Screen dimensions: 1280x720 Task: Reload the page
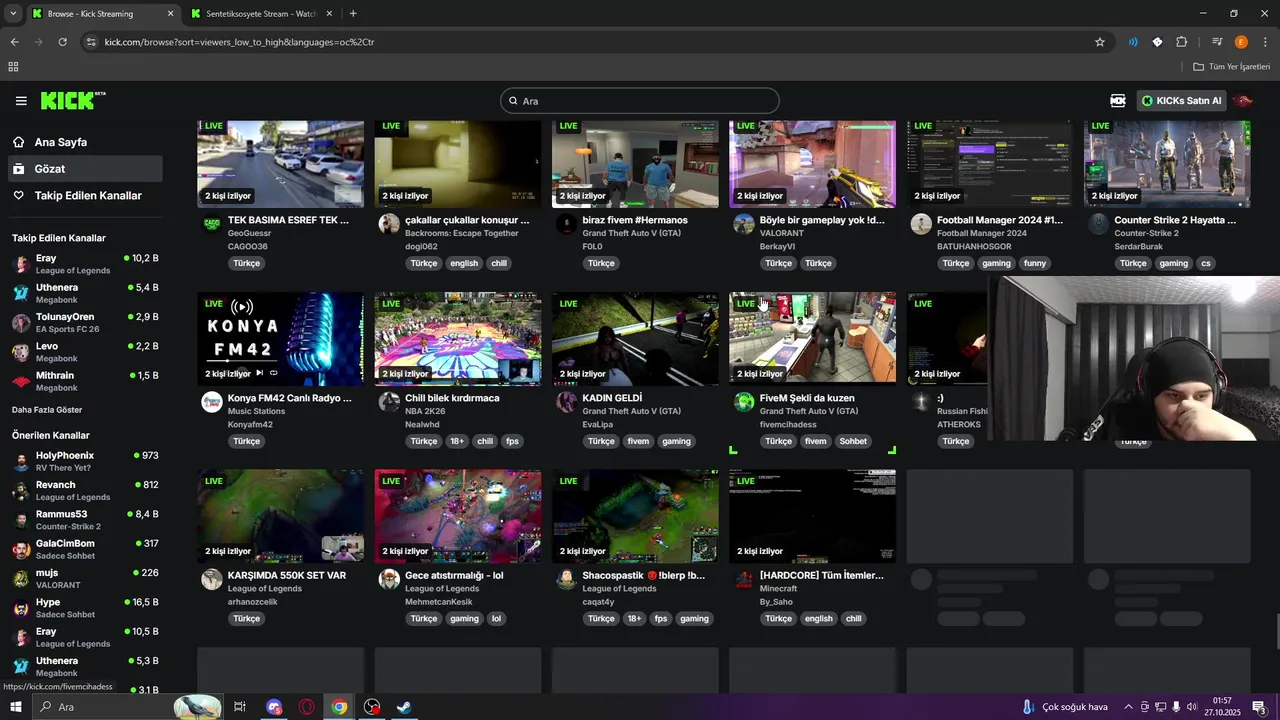62,42
